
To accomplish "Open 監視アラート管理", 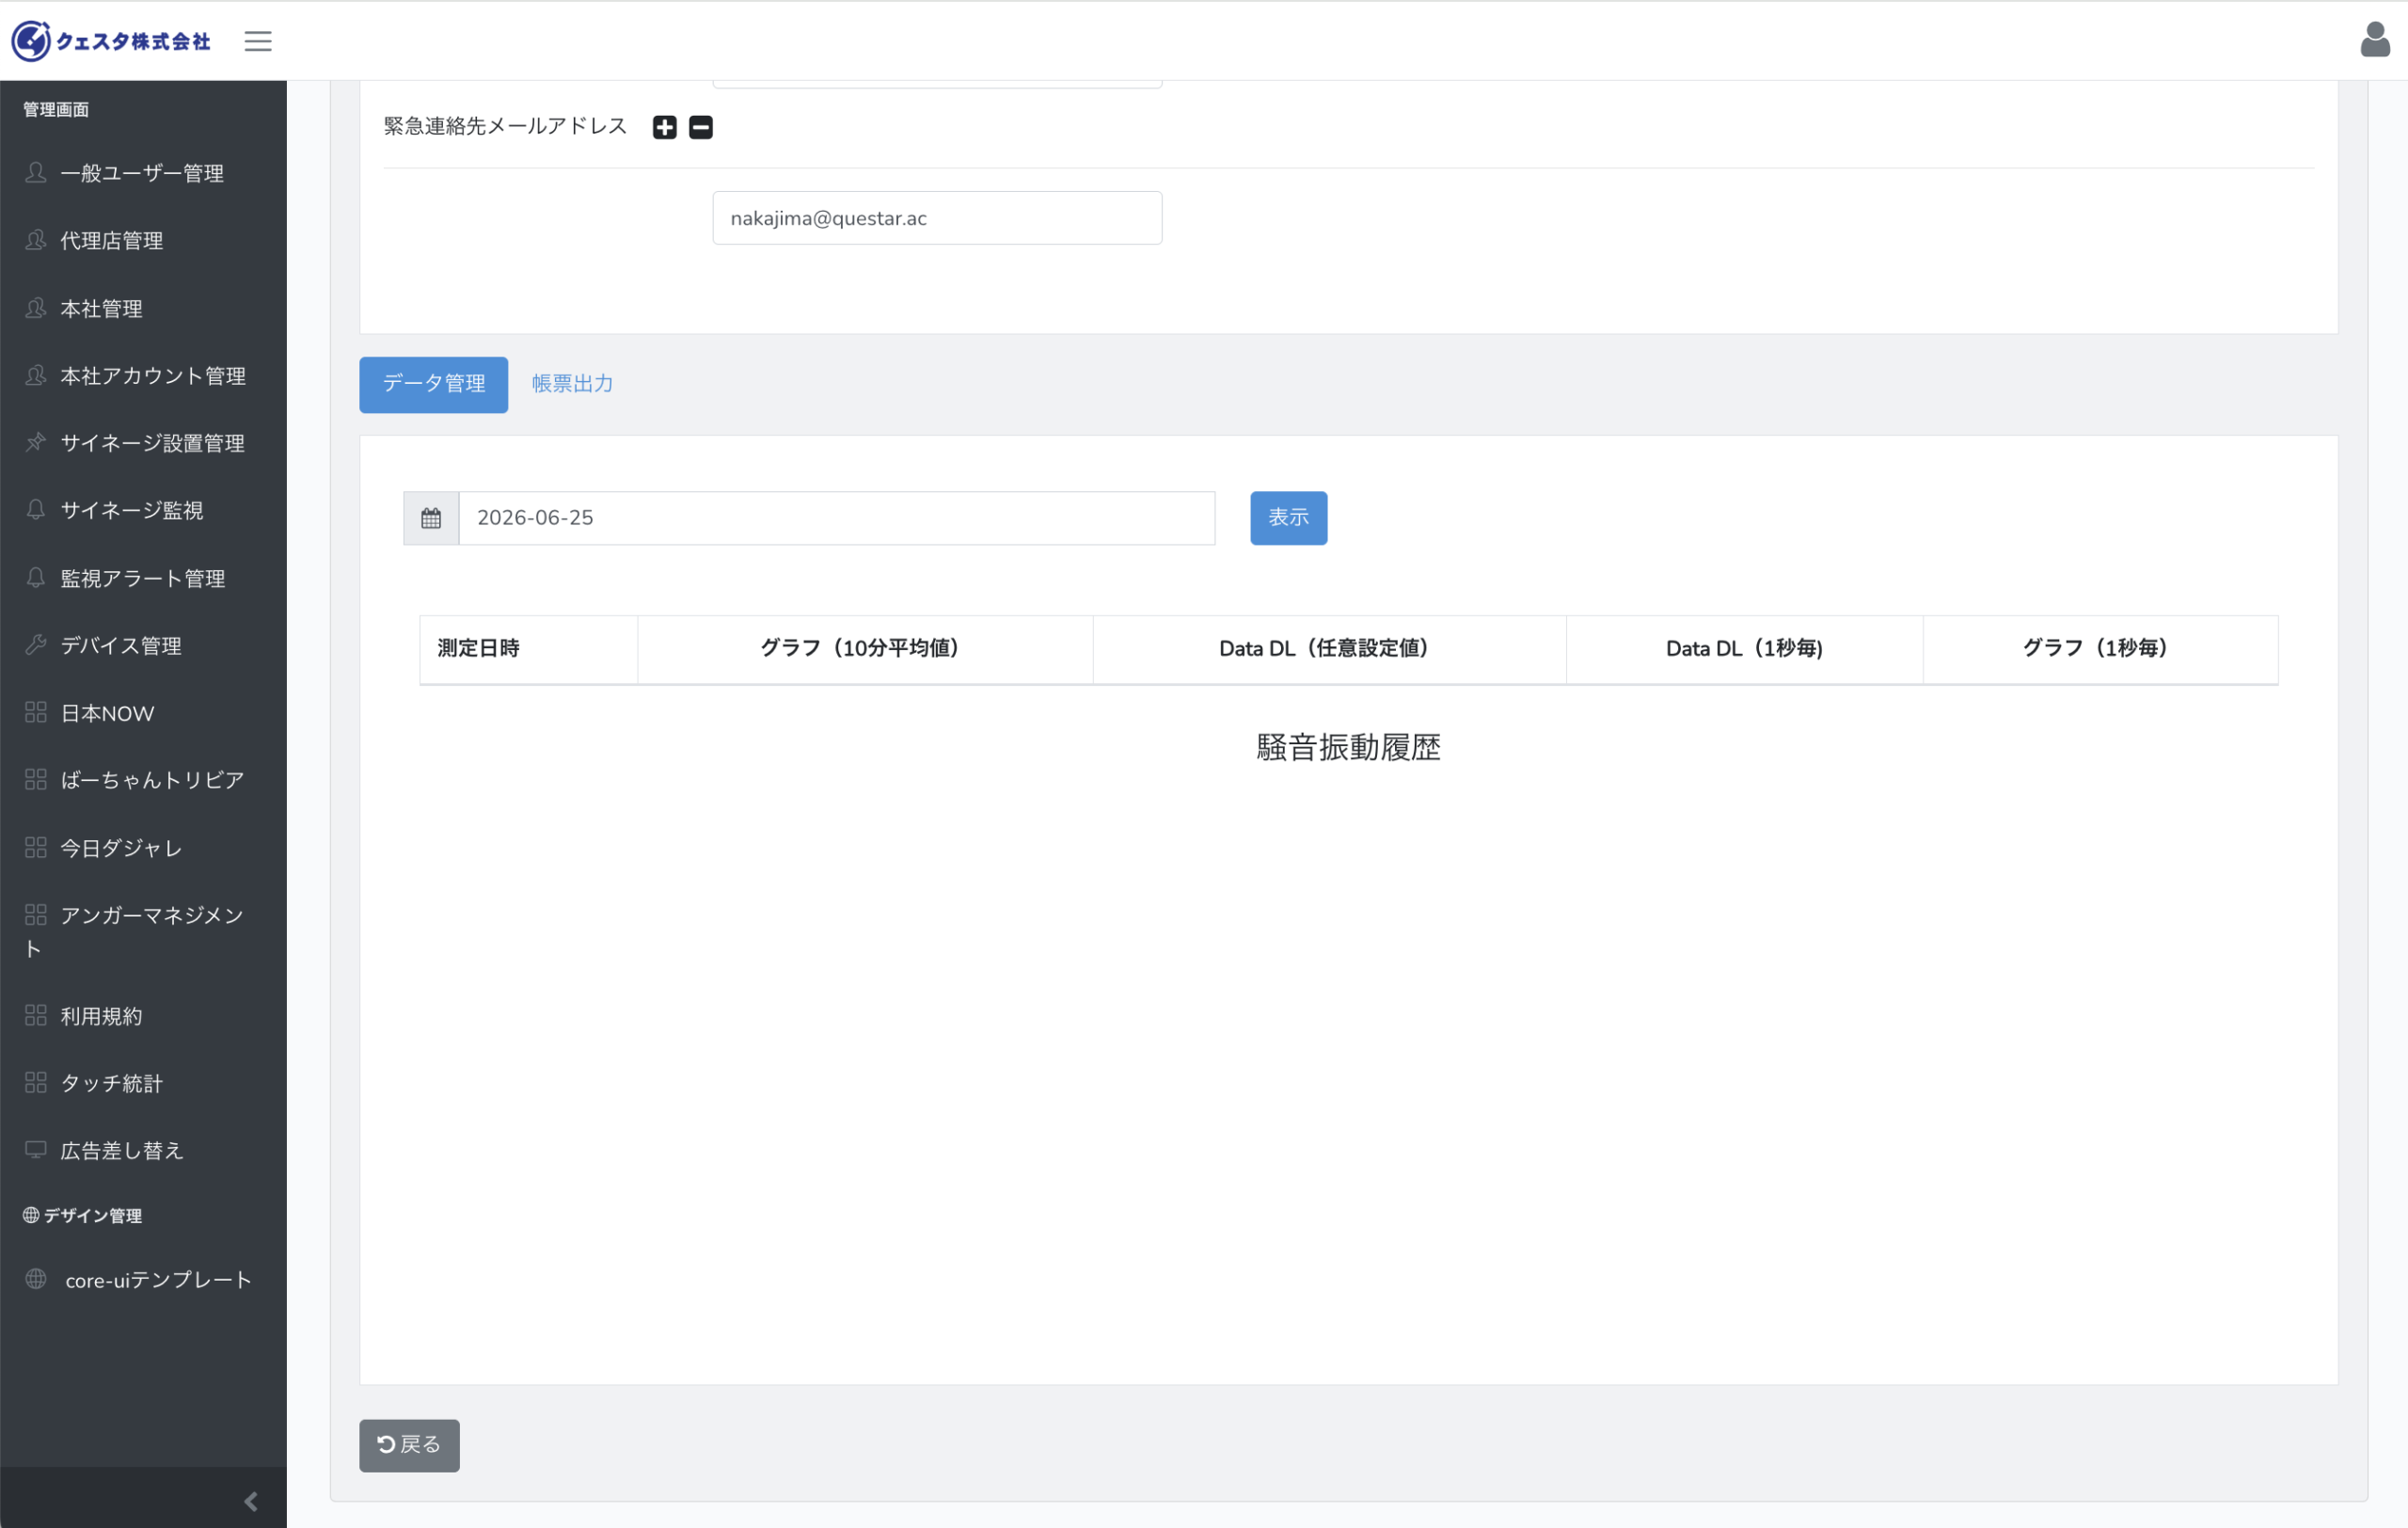I will (x=143, y=578).
